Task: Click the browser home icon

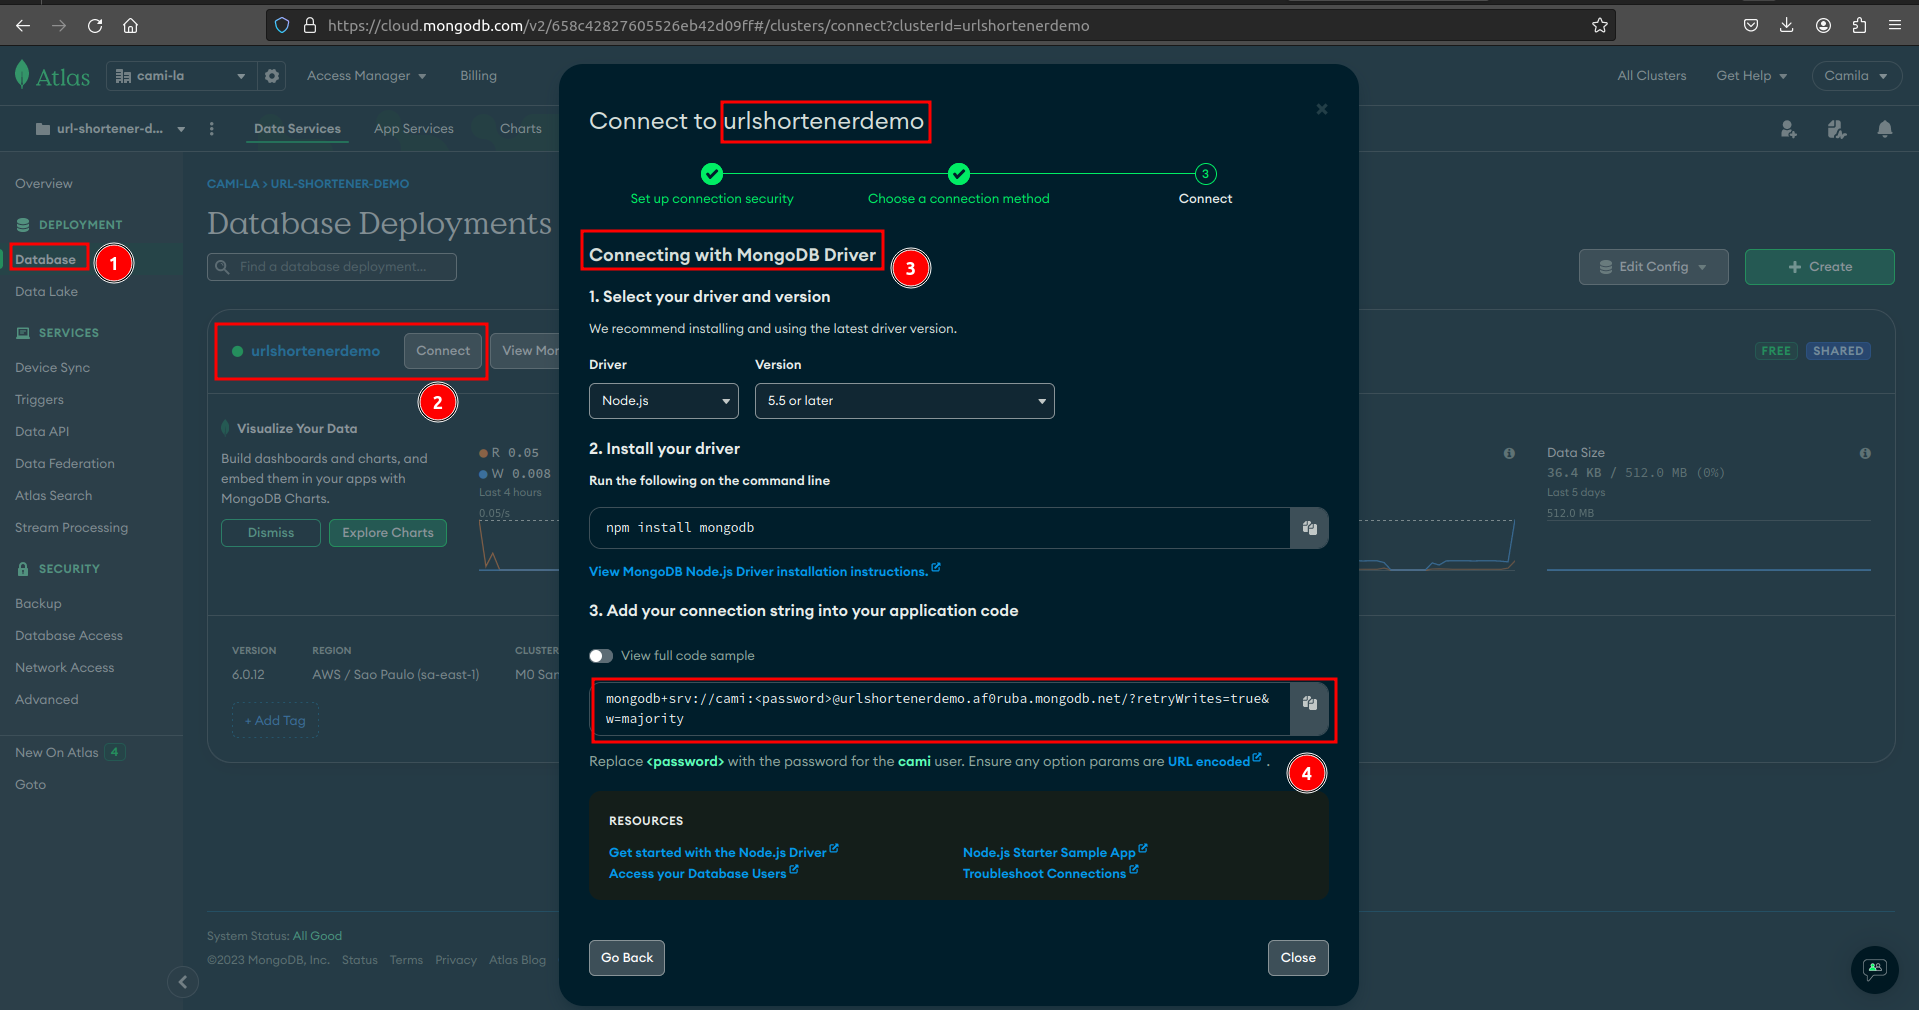Action: (x=130, y=25)
